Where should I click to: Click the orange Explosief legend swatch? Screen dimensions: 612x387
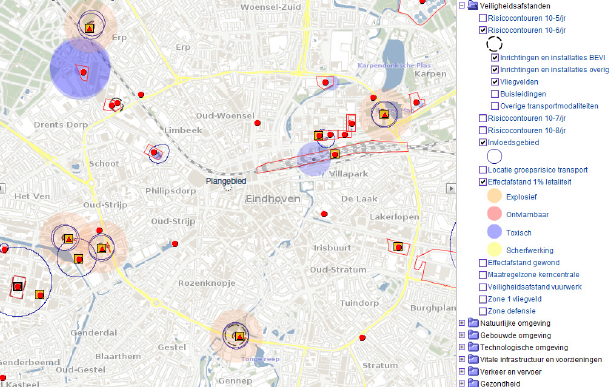[494, 196]
